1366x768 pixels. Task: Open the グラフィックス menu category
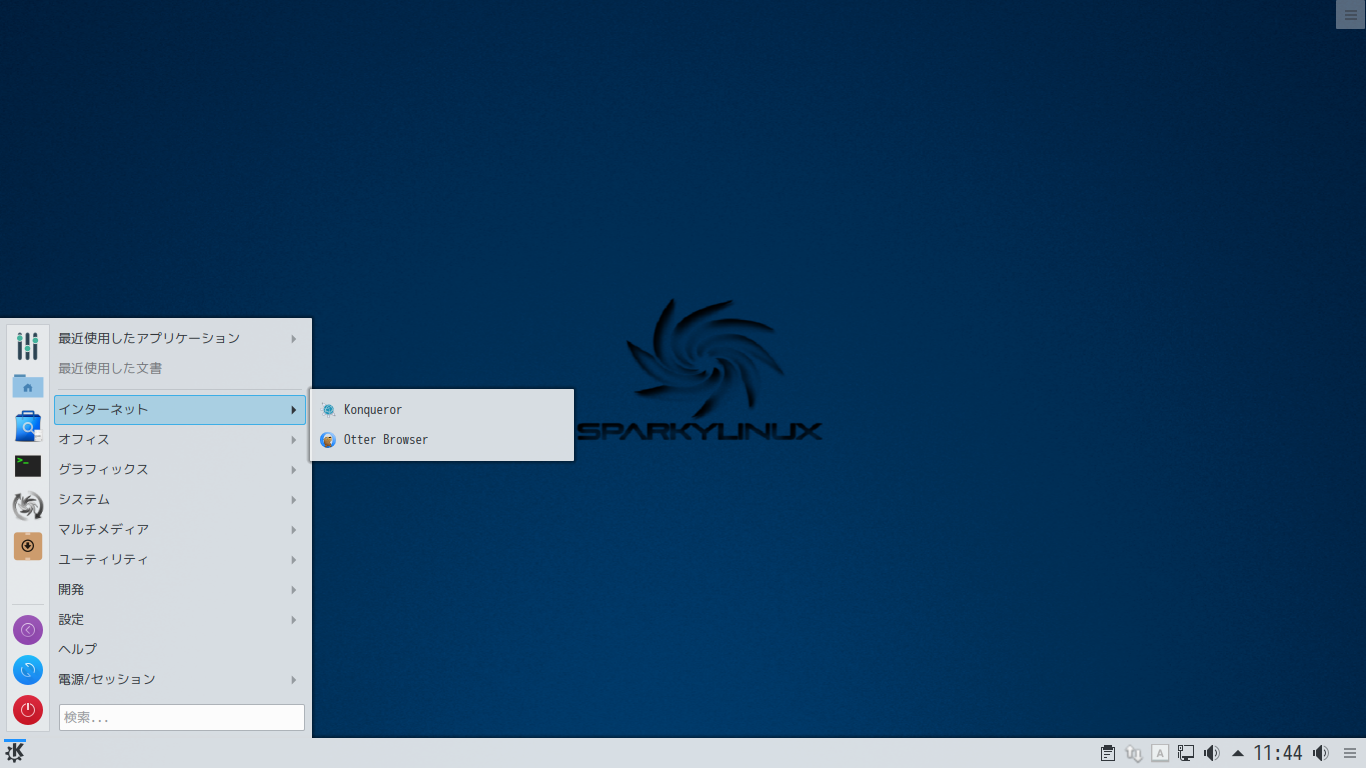pyautogui.click(x=180, y=470)
